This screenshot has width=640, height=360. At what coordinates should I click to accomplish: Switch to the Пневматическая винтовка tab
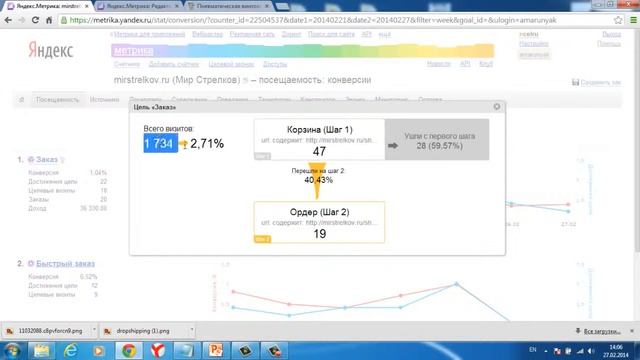(229, 6)
